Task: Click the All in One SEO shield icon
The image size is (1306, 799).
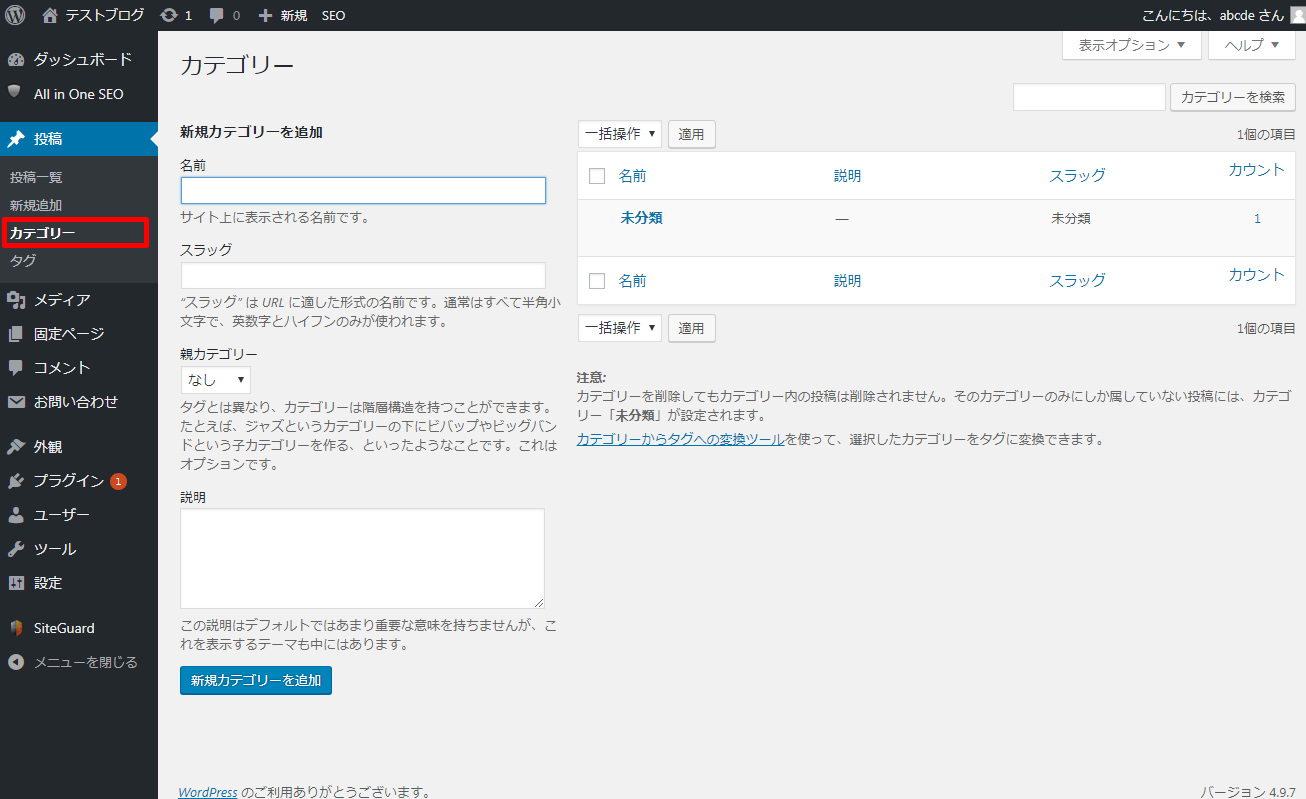Action: click(15, 93)
